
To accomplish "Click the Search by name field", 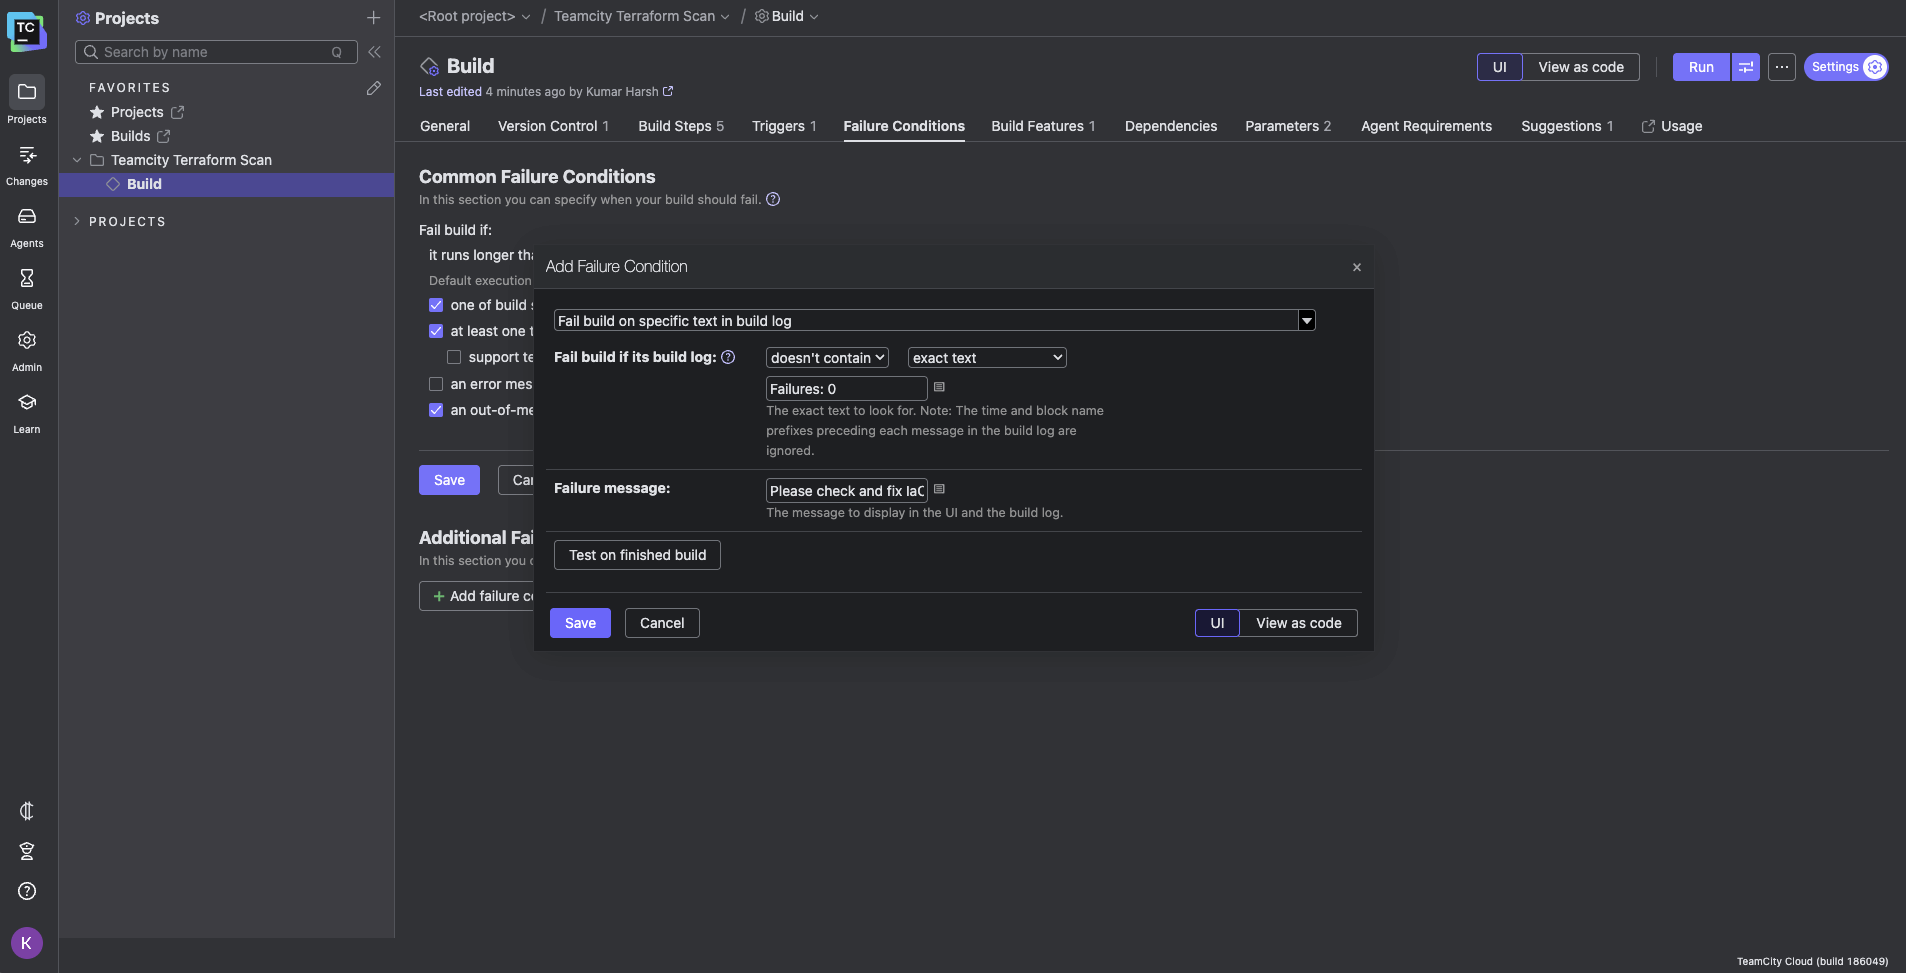I will point(216,52).
